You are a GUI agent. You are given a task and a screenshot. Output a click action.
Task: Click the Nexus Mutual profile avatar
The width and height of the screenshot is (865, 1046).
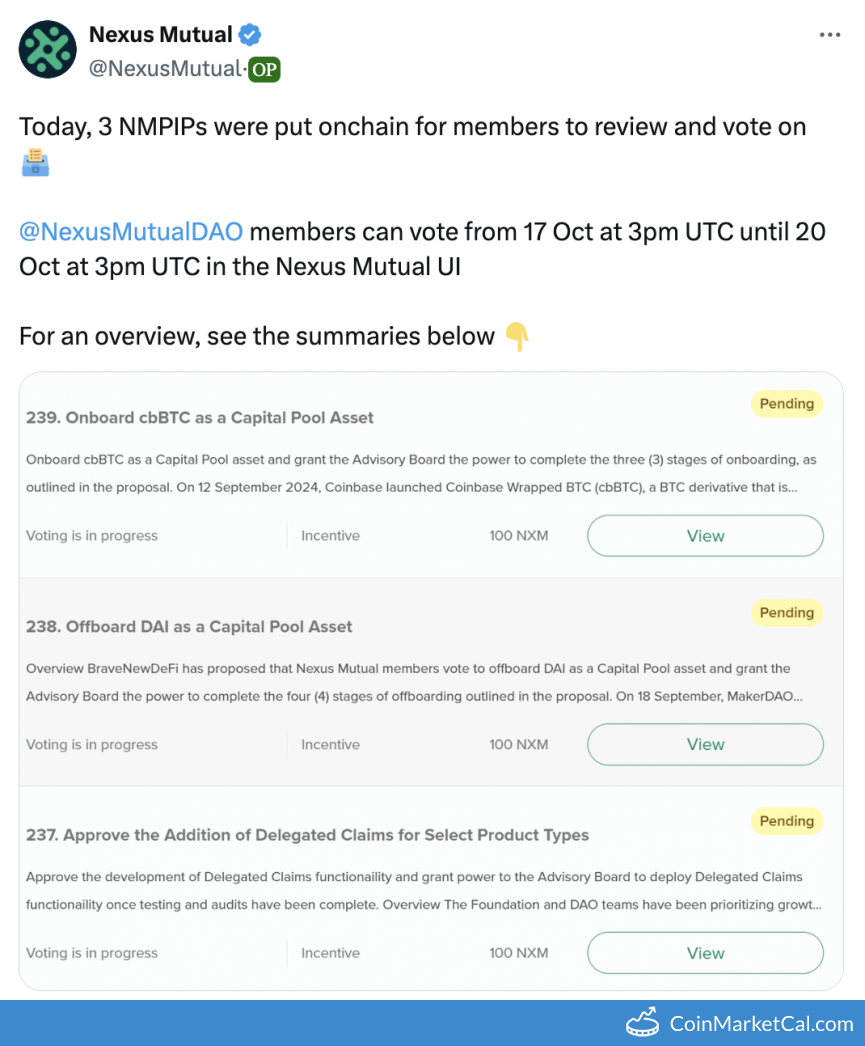(x=48, y=50)
